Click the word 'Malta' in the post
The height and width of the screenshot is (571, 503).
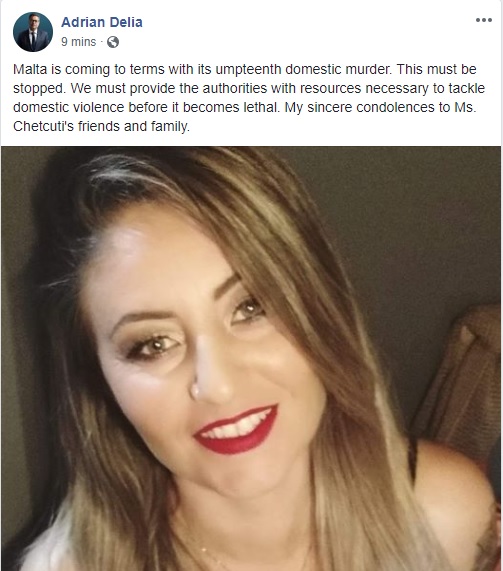30,69
